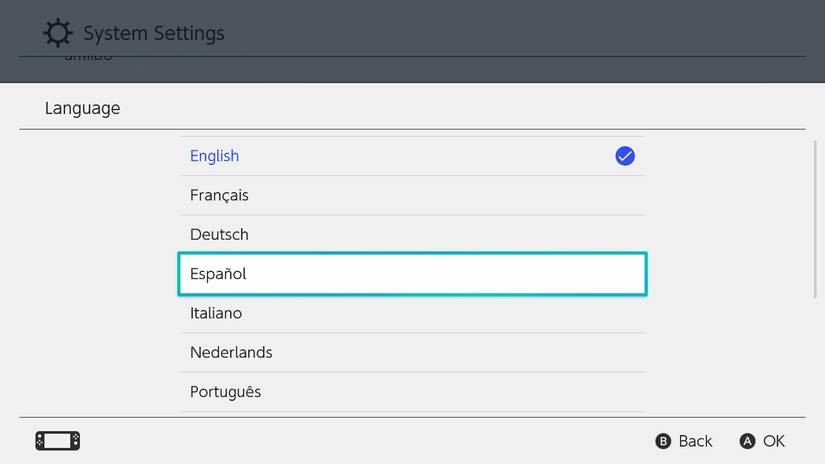Click the Language section header

point(82,108)
